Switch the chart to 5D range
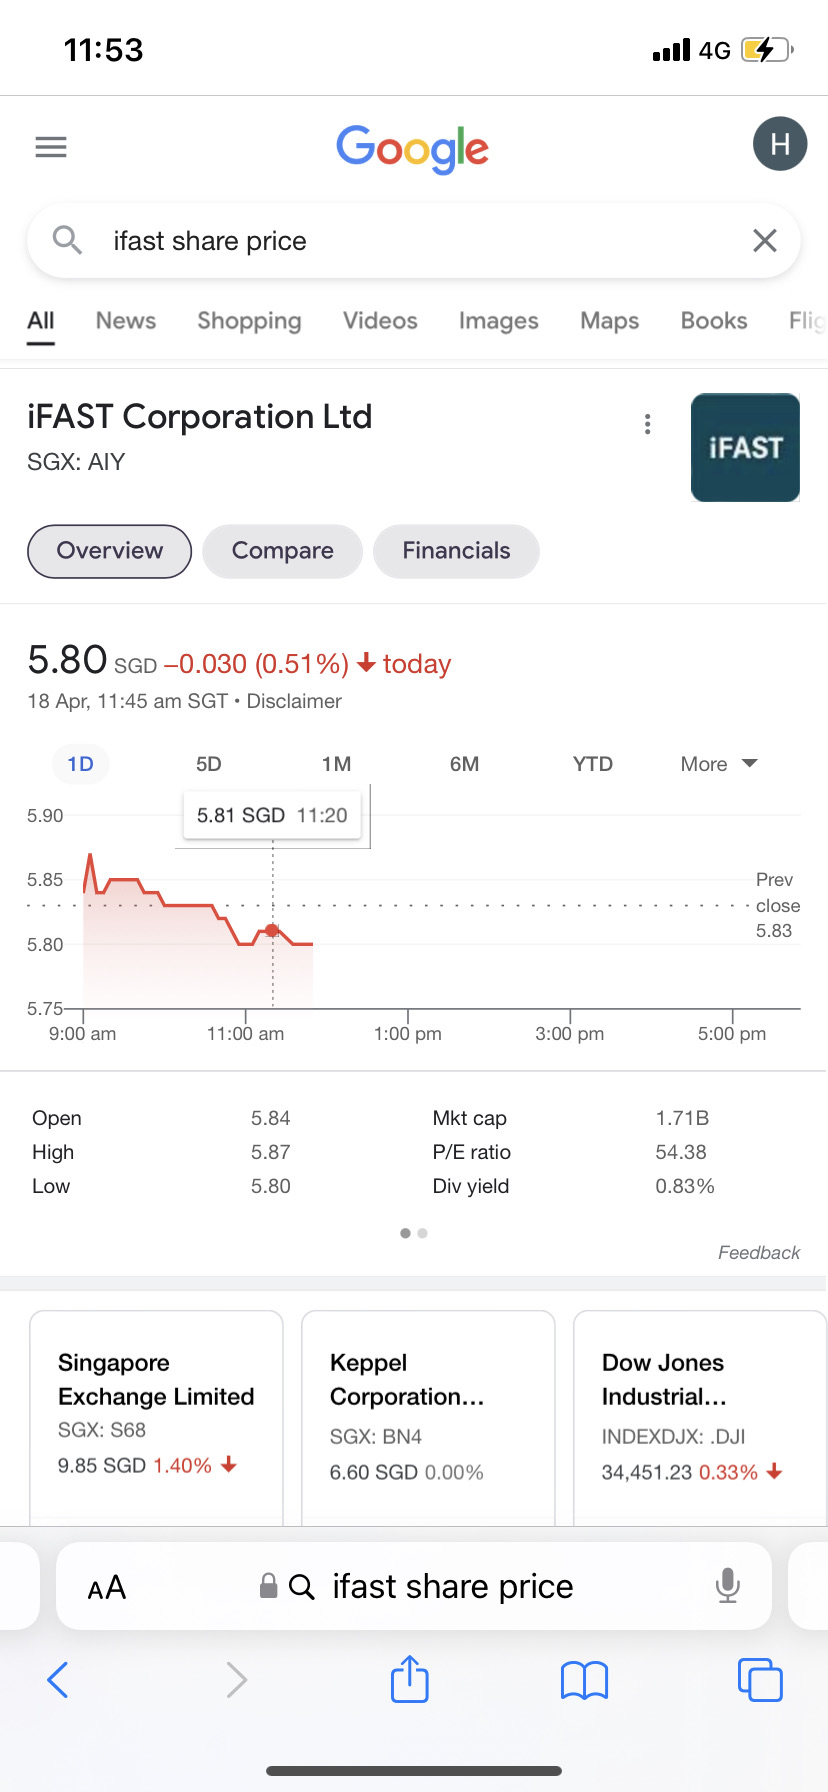The width and height of the screenshot is (828, 1792). tap(208, 764)
